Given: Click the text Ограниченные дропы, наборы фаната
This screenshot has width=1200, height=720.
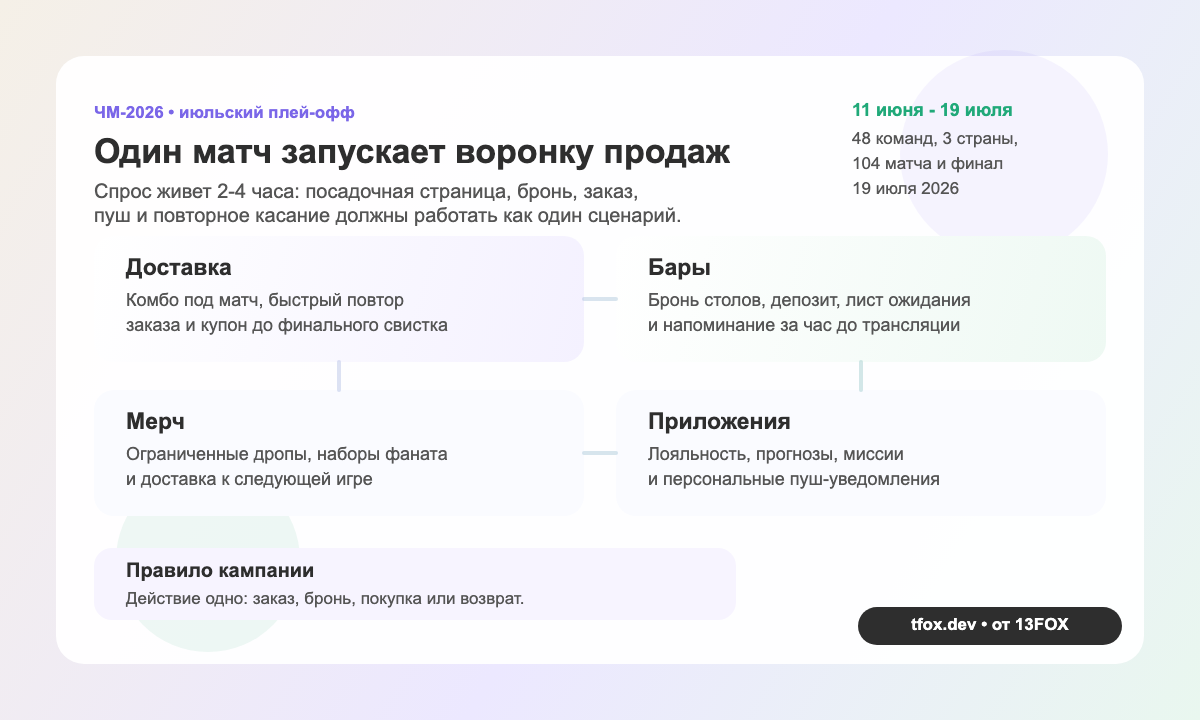Looking at the screenshot, I should pos(287,454).
